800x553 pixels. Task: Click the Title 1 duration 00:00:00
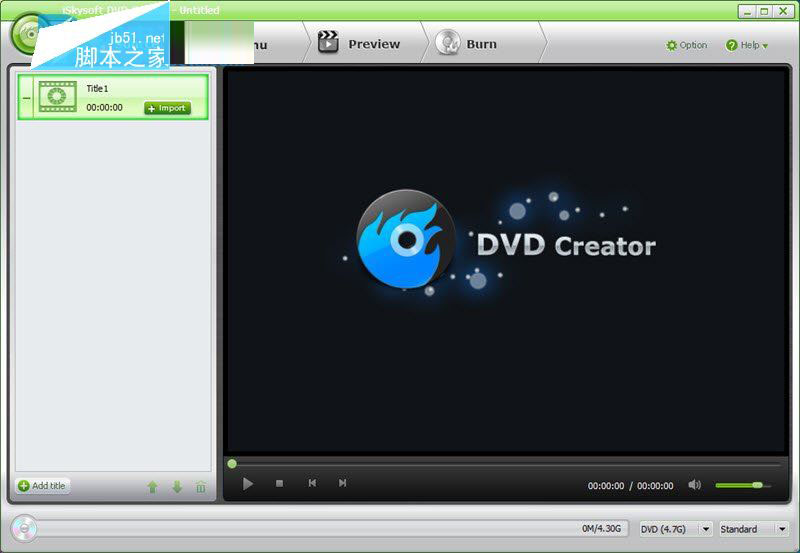104,107
